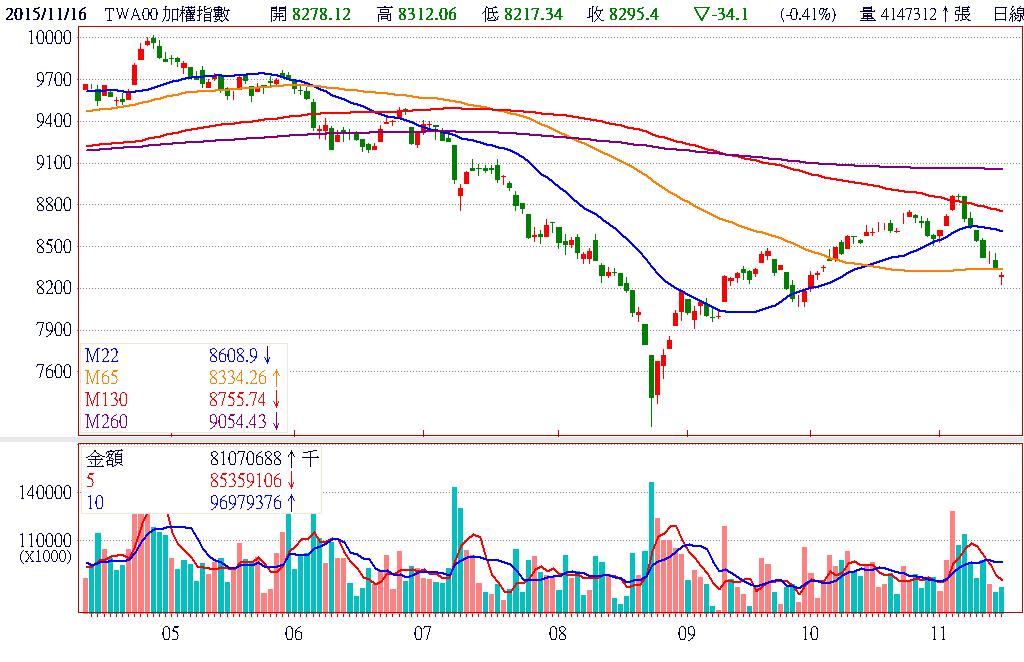Click the high price 8312.06
This screenshot has height=662, width=1024.
tap(426, 14)
